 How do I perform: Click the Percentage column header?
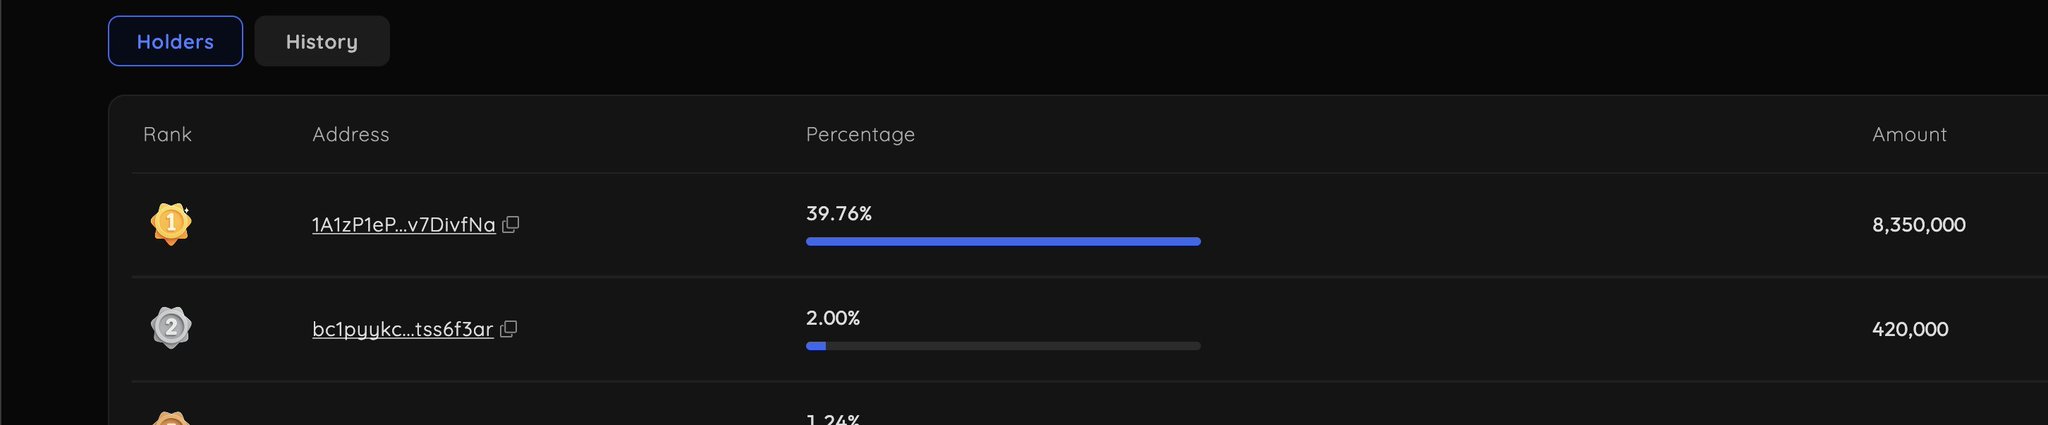tap(860, 134)
